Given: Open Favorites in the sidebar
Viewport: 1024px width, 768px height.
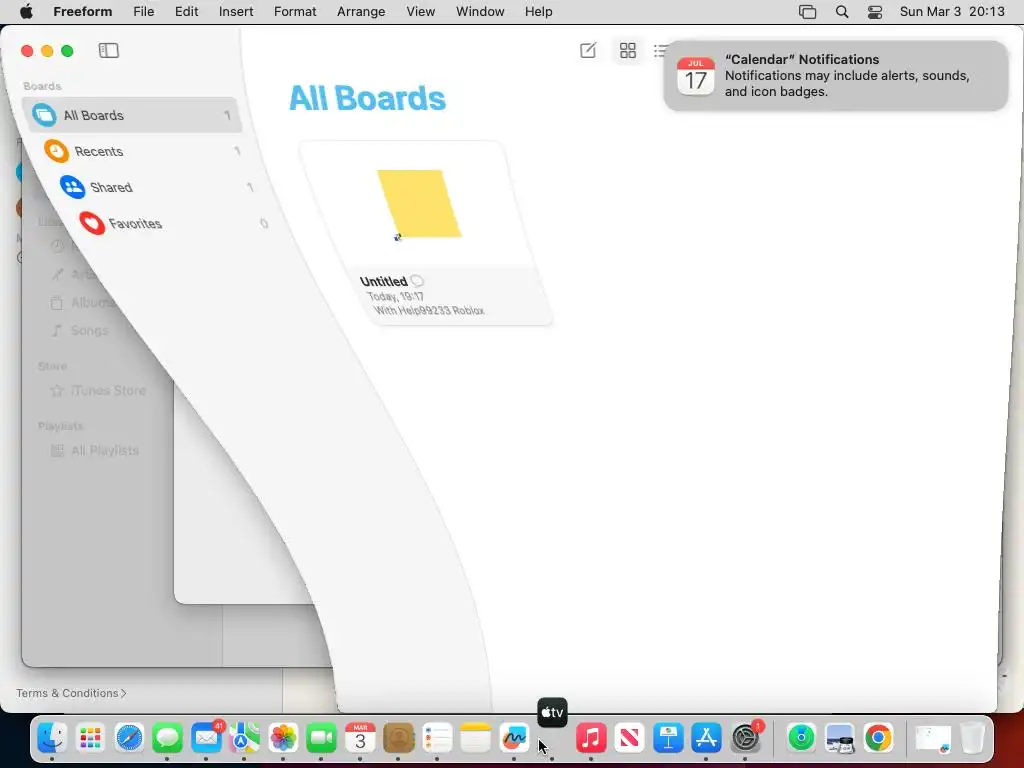Looking at the screenshot, I should tap(173, 223).
